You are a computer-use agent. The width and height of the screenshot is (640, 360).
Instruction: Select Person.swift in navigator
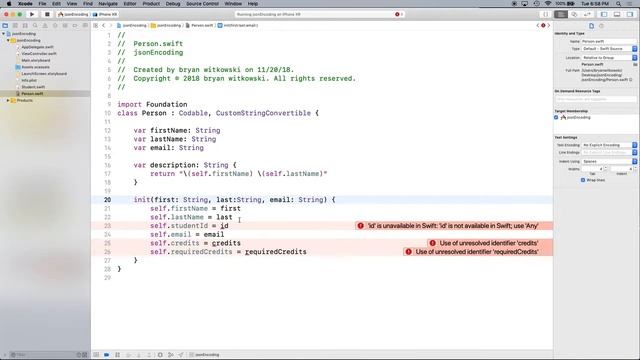point(32,94)
